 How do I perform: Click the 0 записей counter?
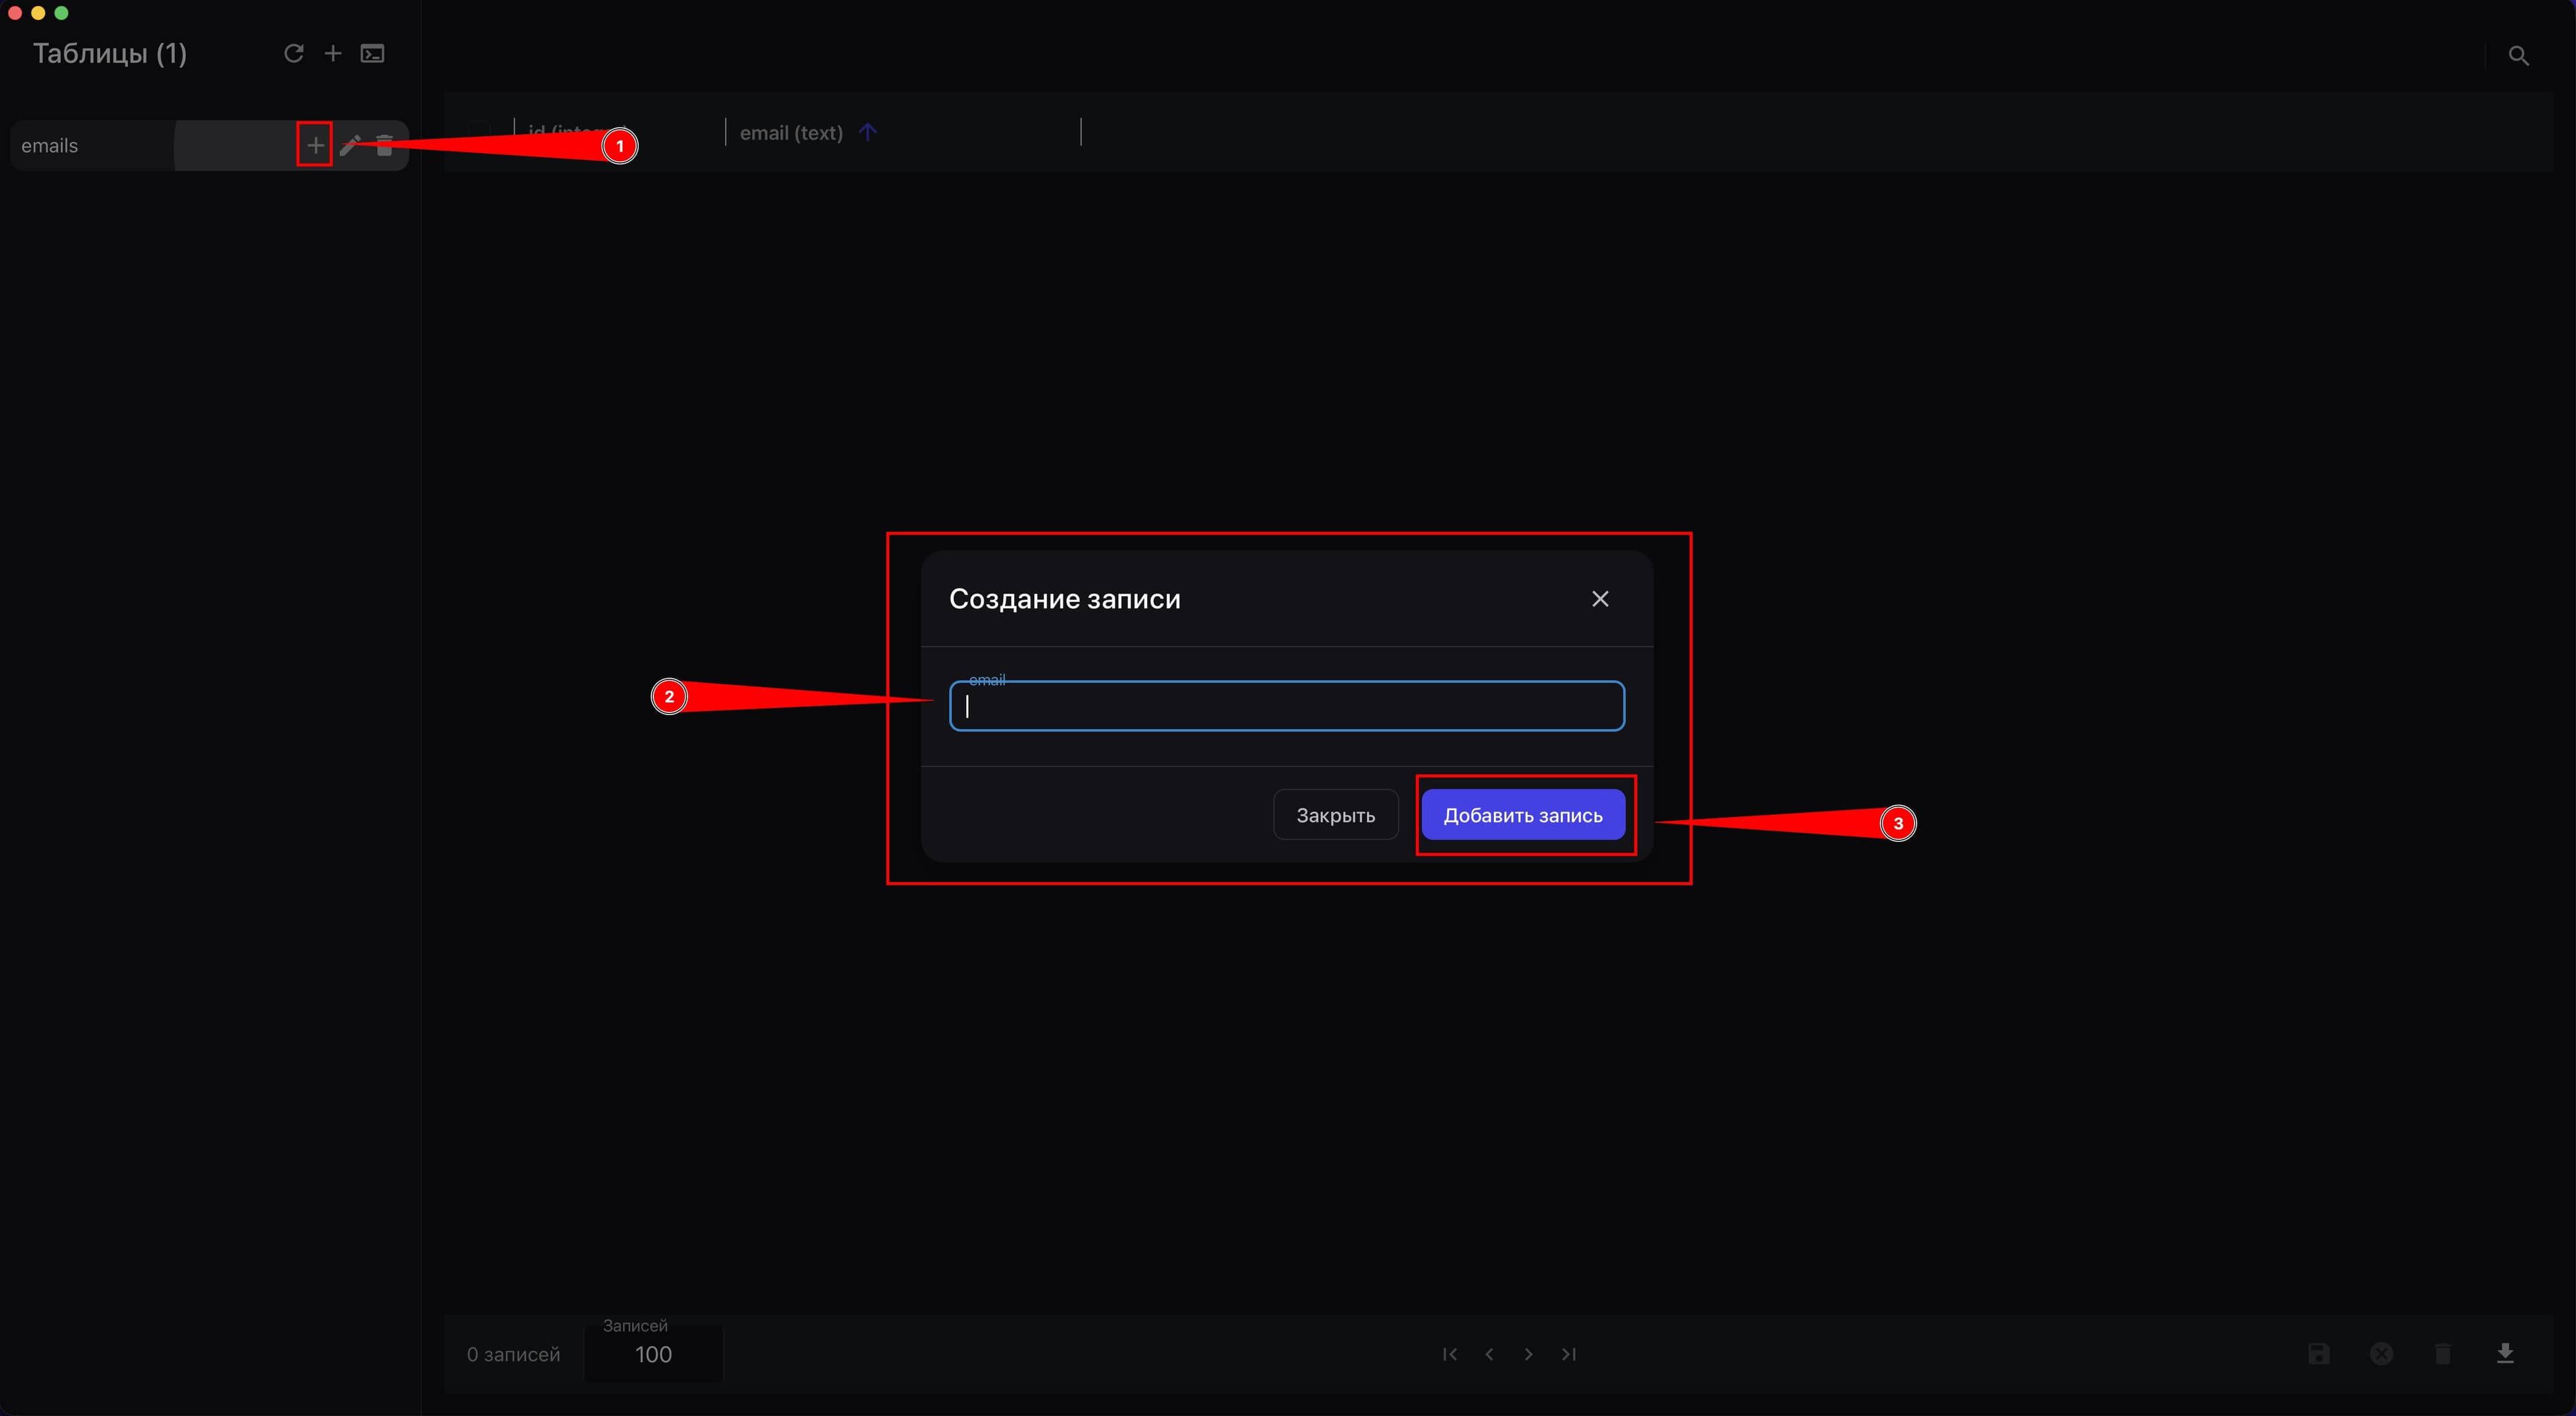(513, 1355)
